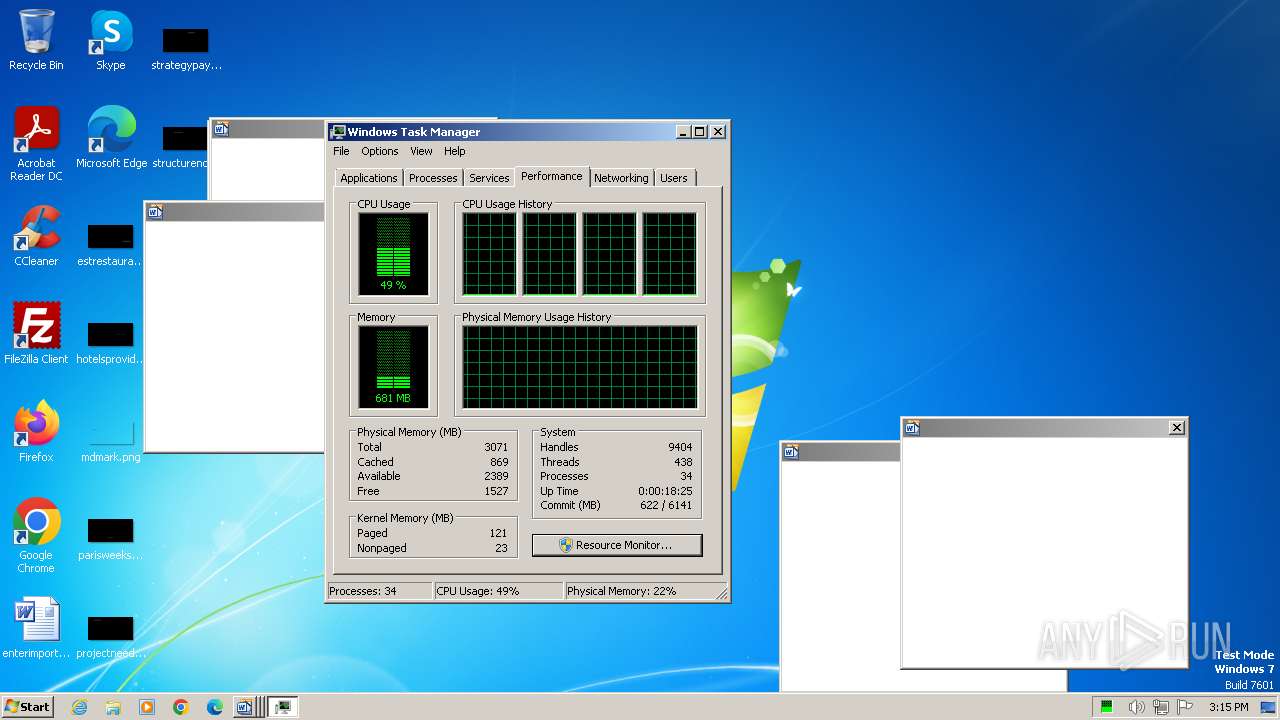The height and width of the screenshot is (720, 1280).
Task: Click the Handles value 9404
Action: click(x=680, y=447)
